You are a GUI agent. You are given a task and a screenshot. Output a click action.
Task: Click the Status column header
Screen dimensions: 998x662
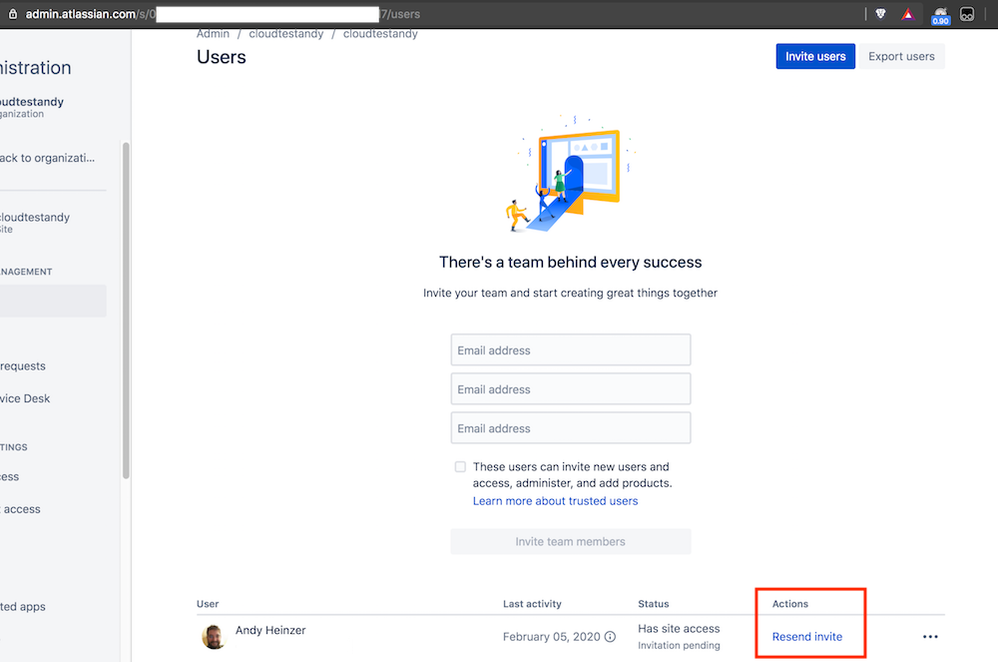click(x=654, y=604)
